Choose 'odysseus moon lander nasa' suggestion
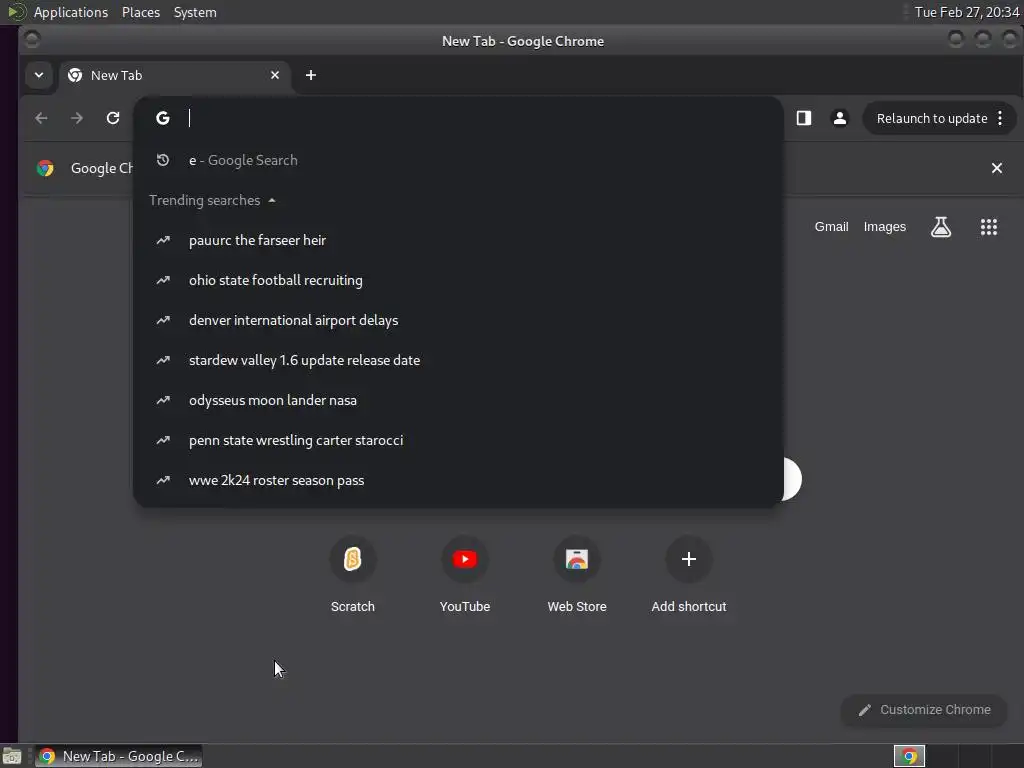Screen dimensions: 1024x768 coord(458,400)
